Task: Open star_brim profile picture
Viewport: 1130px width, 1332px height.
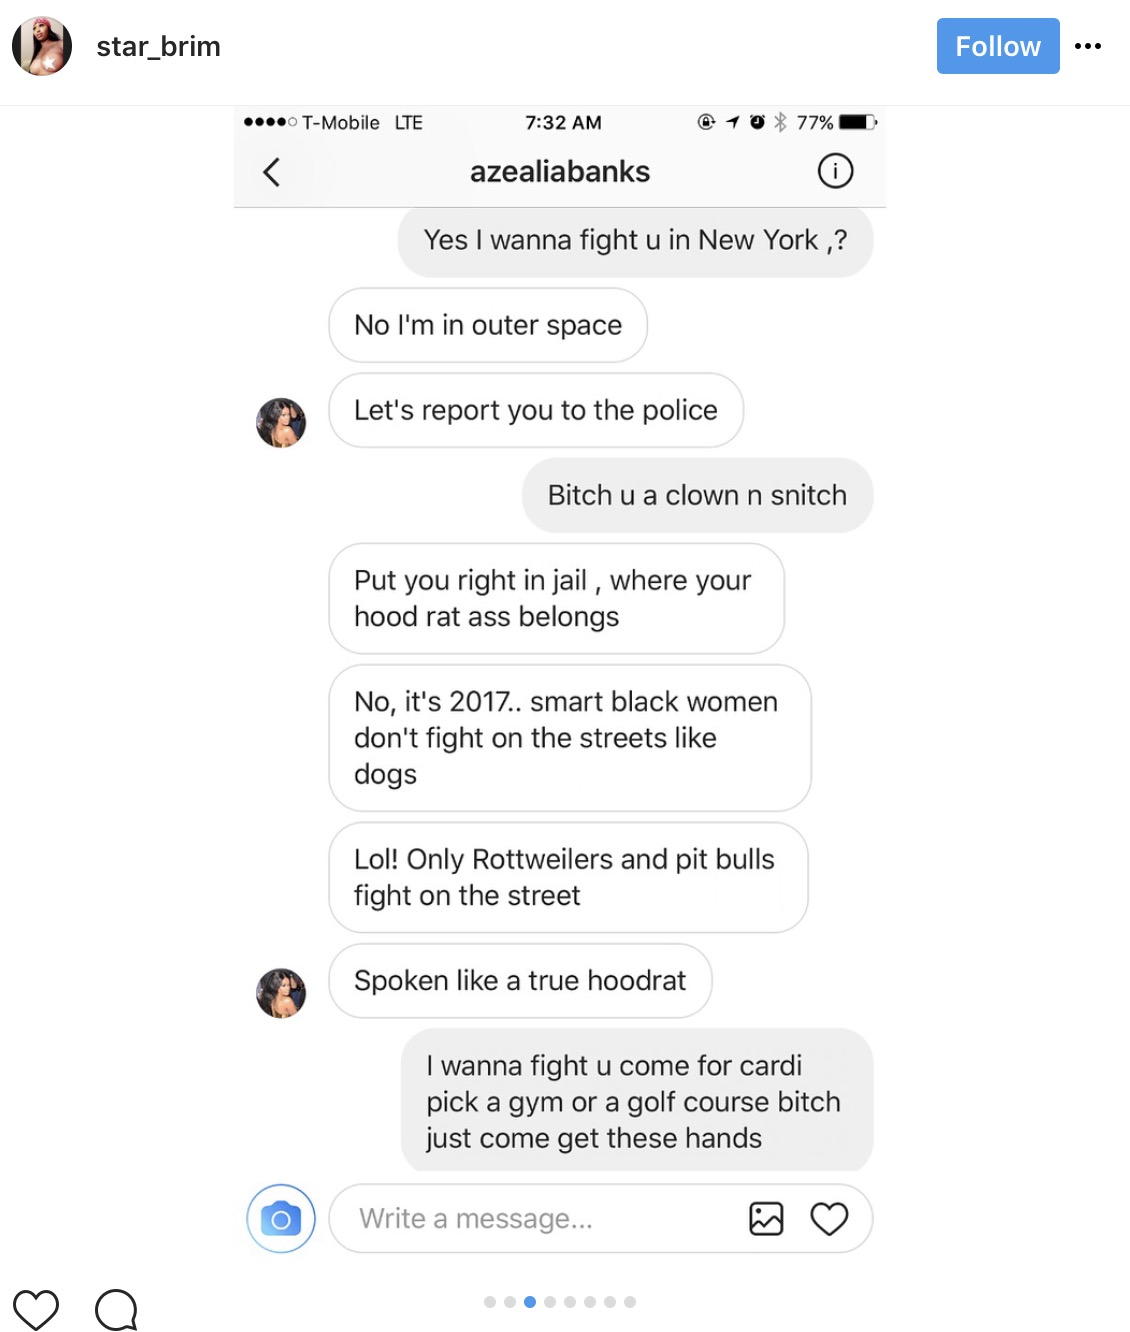Action: [x=42, y=46]
